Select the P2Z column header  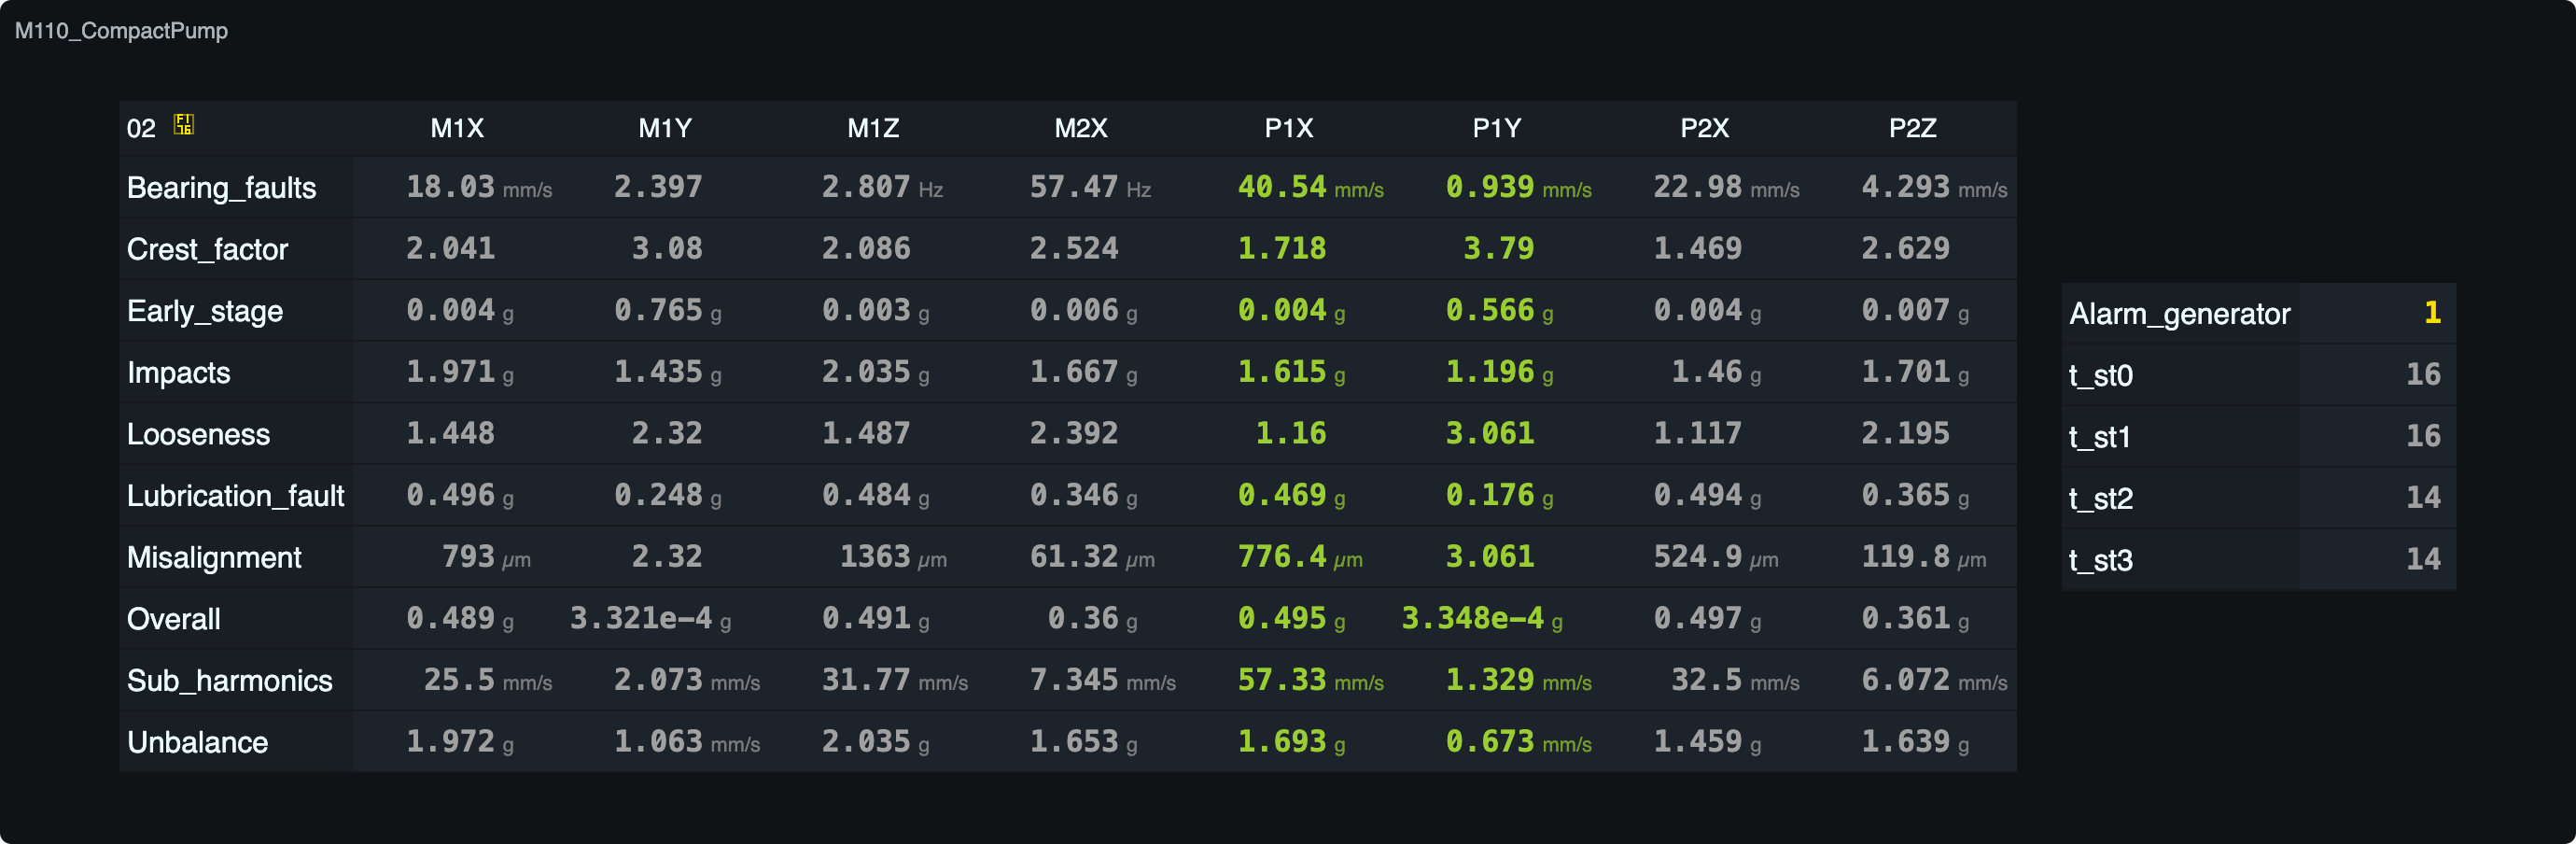coord(1913,128)
